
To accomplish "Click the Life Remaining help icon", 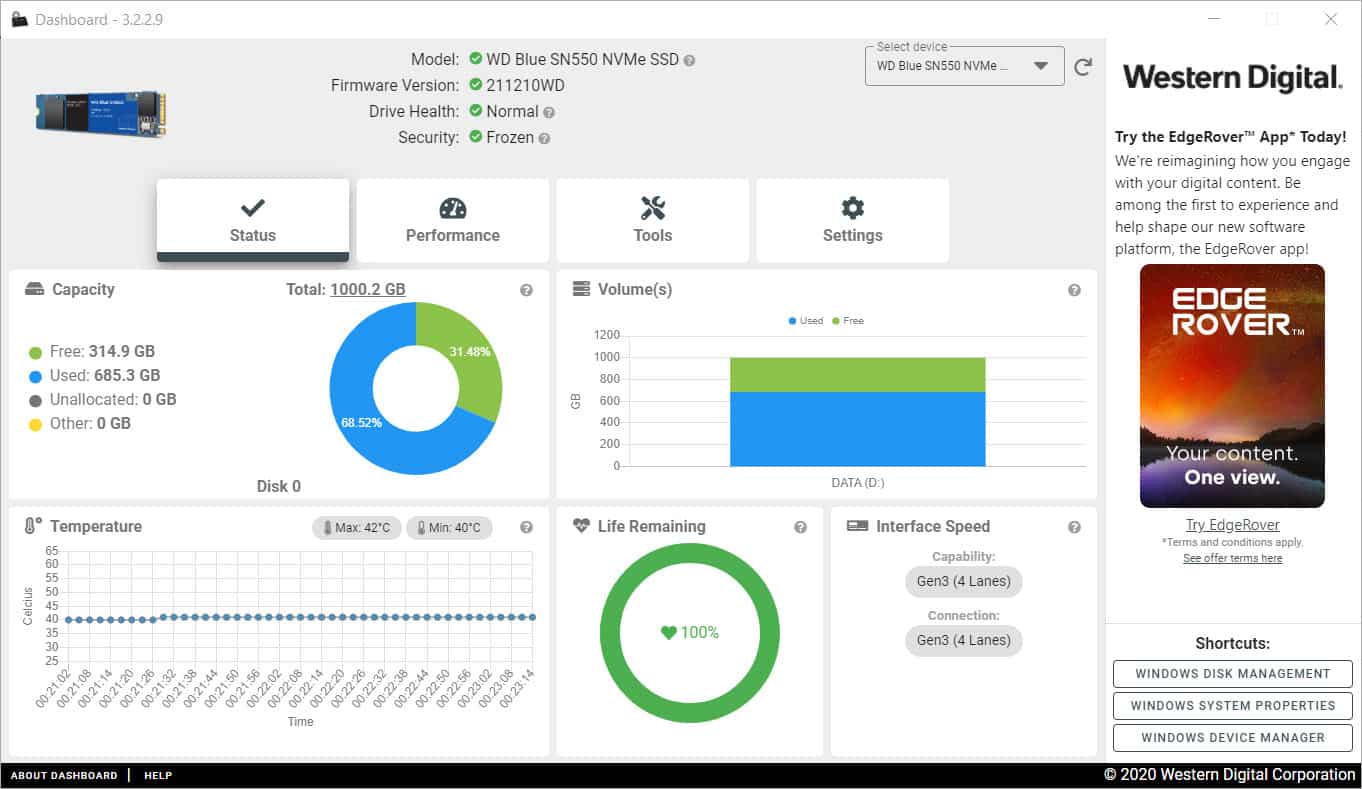I will click(x=800, y=527).
